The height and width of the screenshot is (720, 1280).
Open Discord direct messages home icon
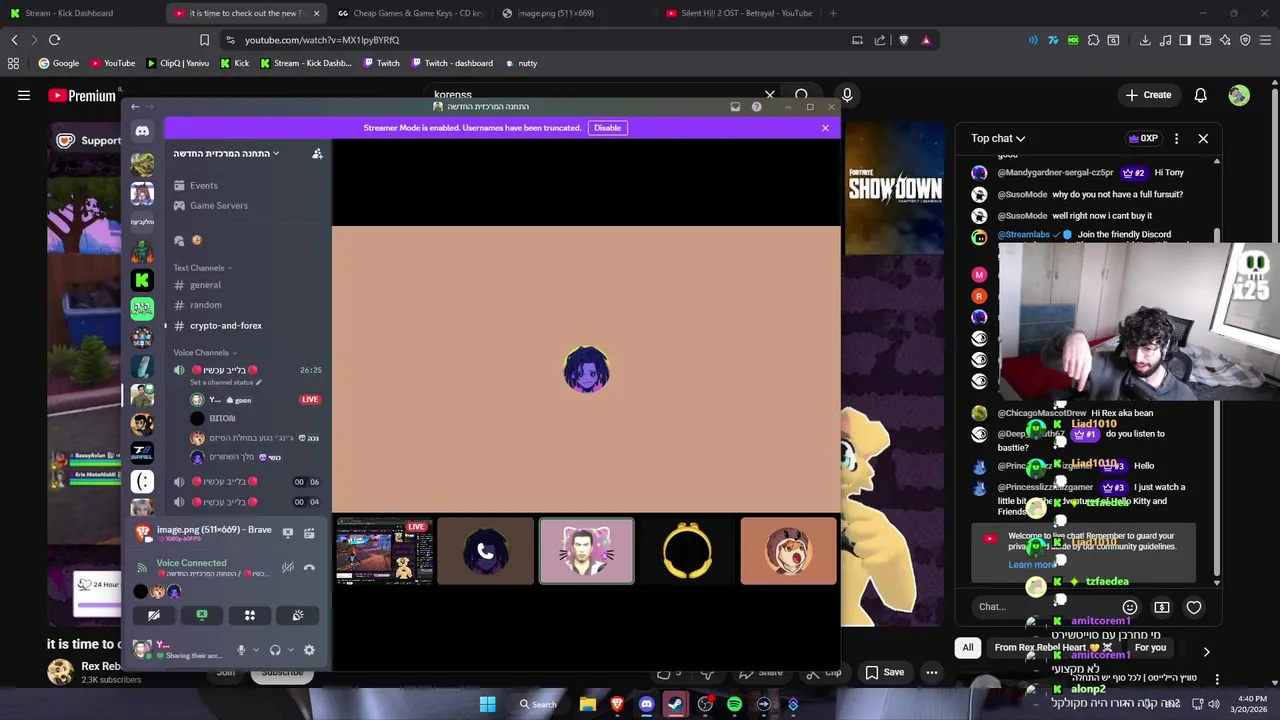point(142,131)
